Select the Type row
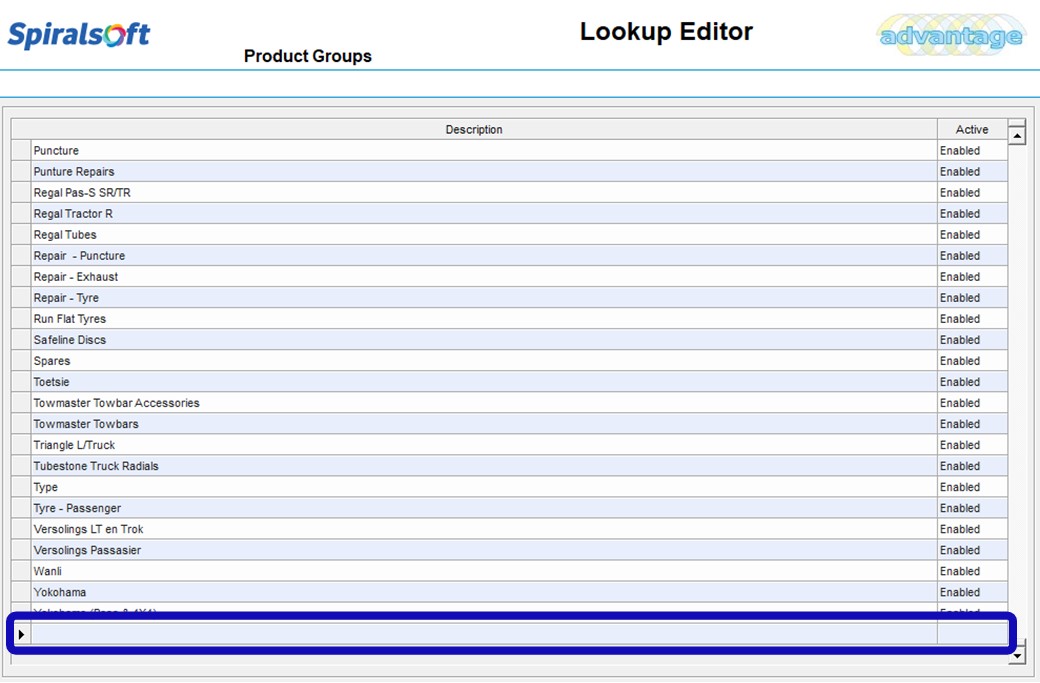 pyautogui.click(x=509, y=487)
